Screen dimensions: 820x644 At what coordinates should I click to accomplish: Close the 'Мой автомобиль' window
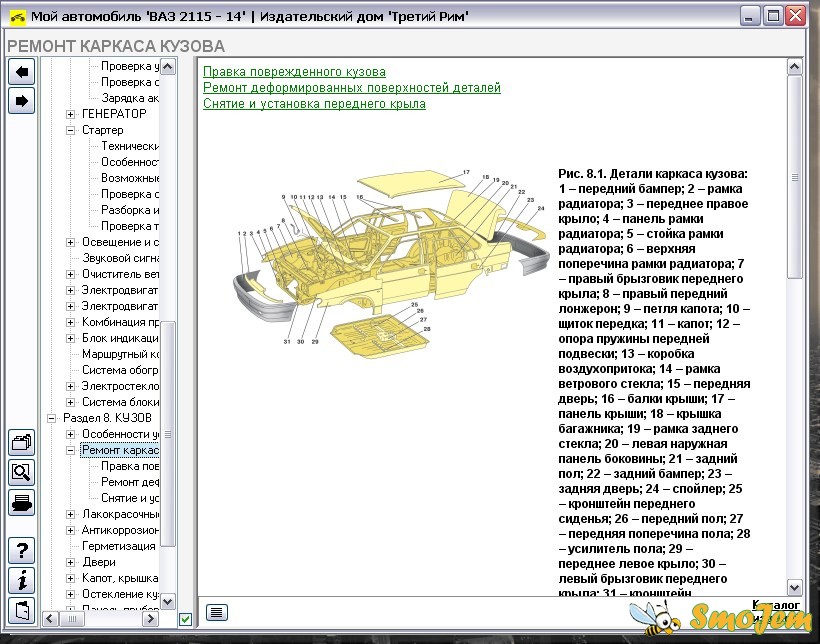click(x=795, y=16)
